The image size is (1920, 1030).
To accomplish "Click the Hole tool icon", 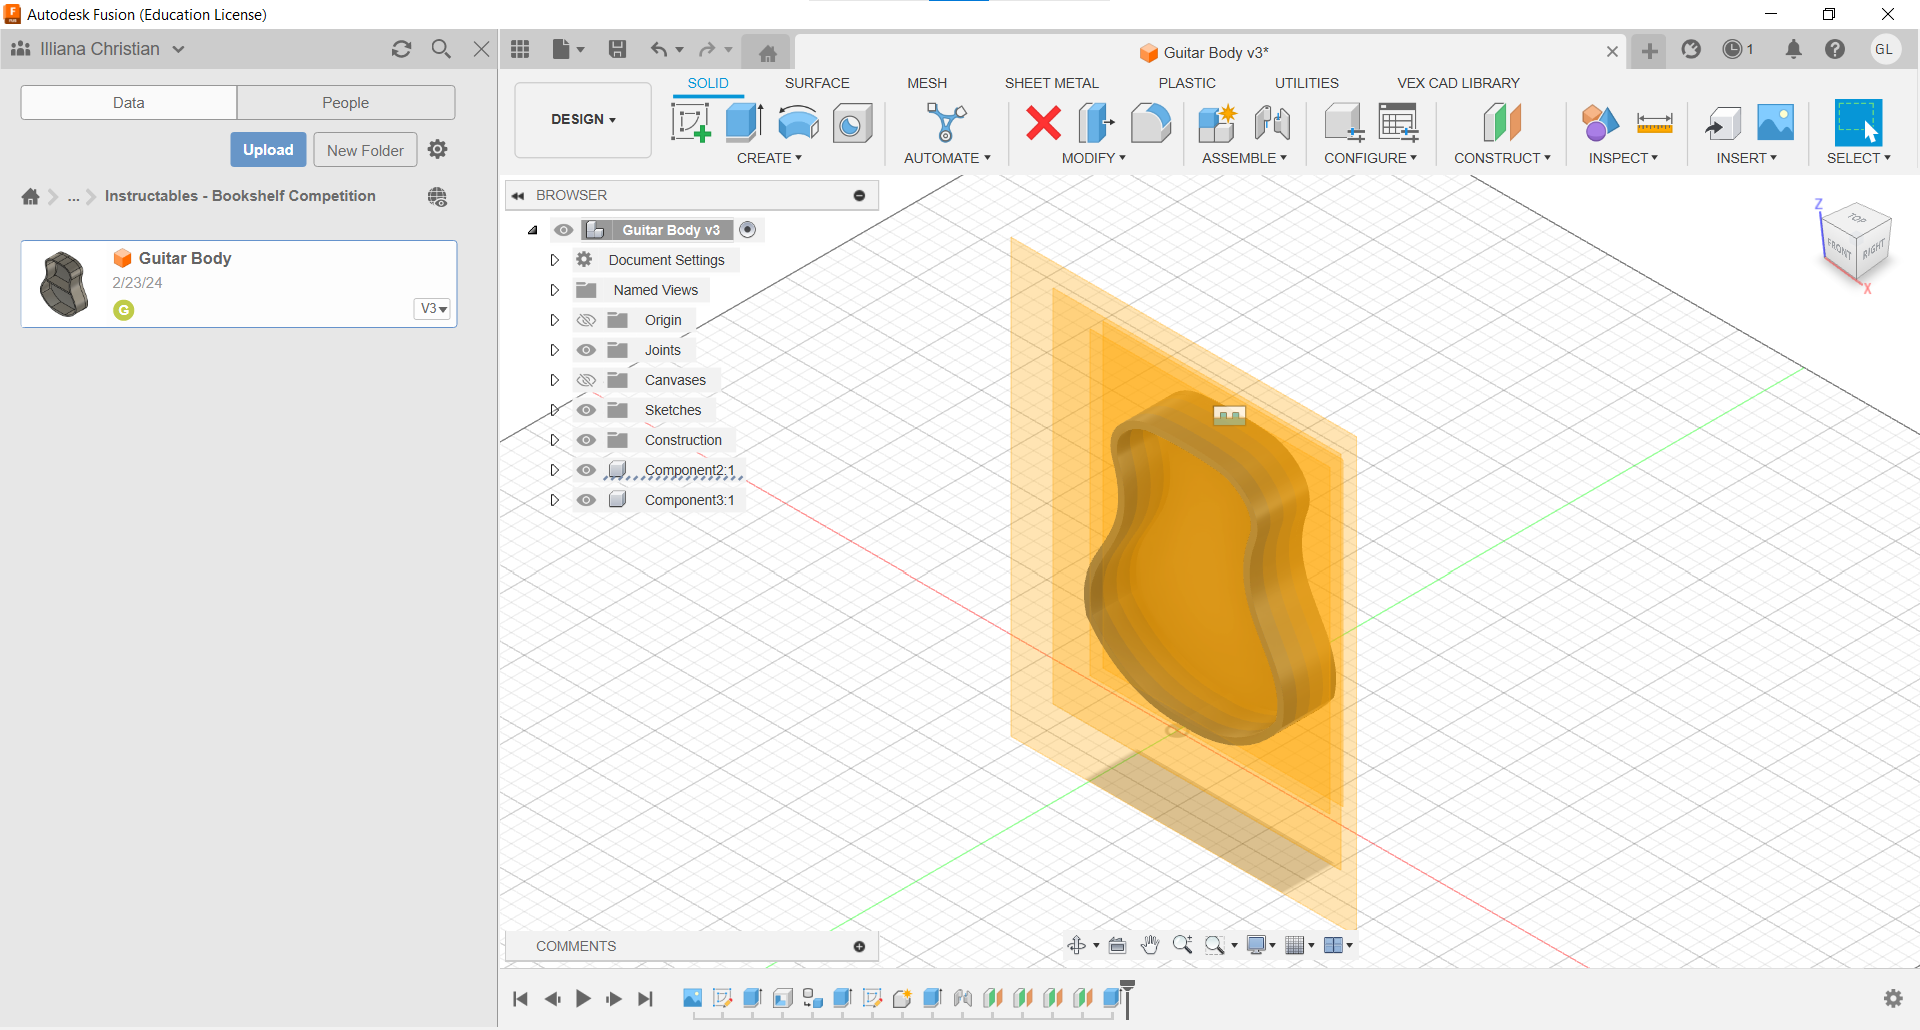I will 852,123.
